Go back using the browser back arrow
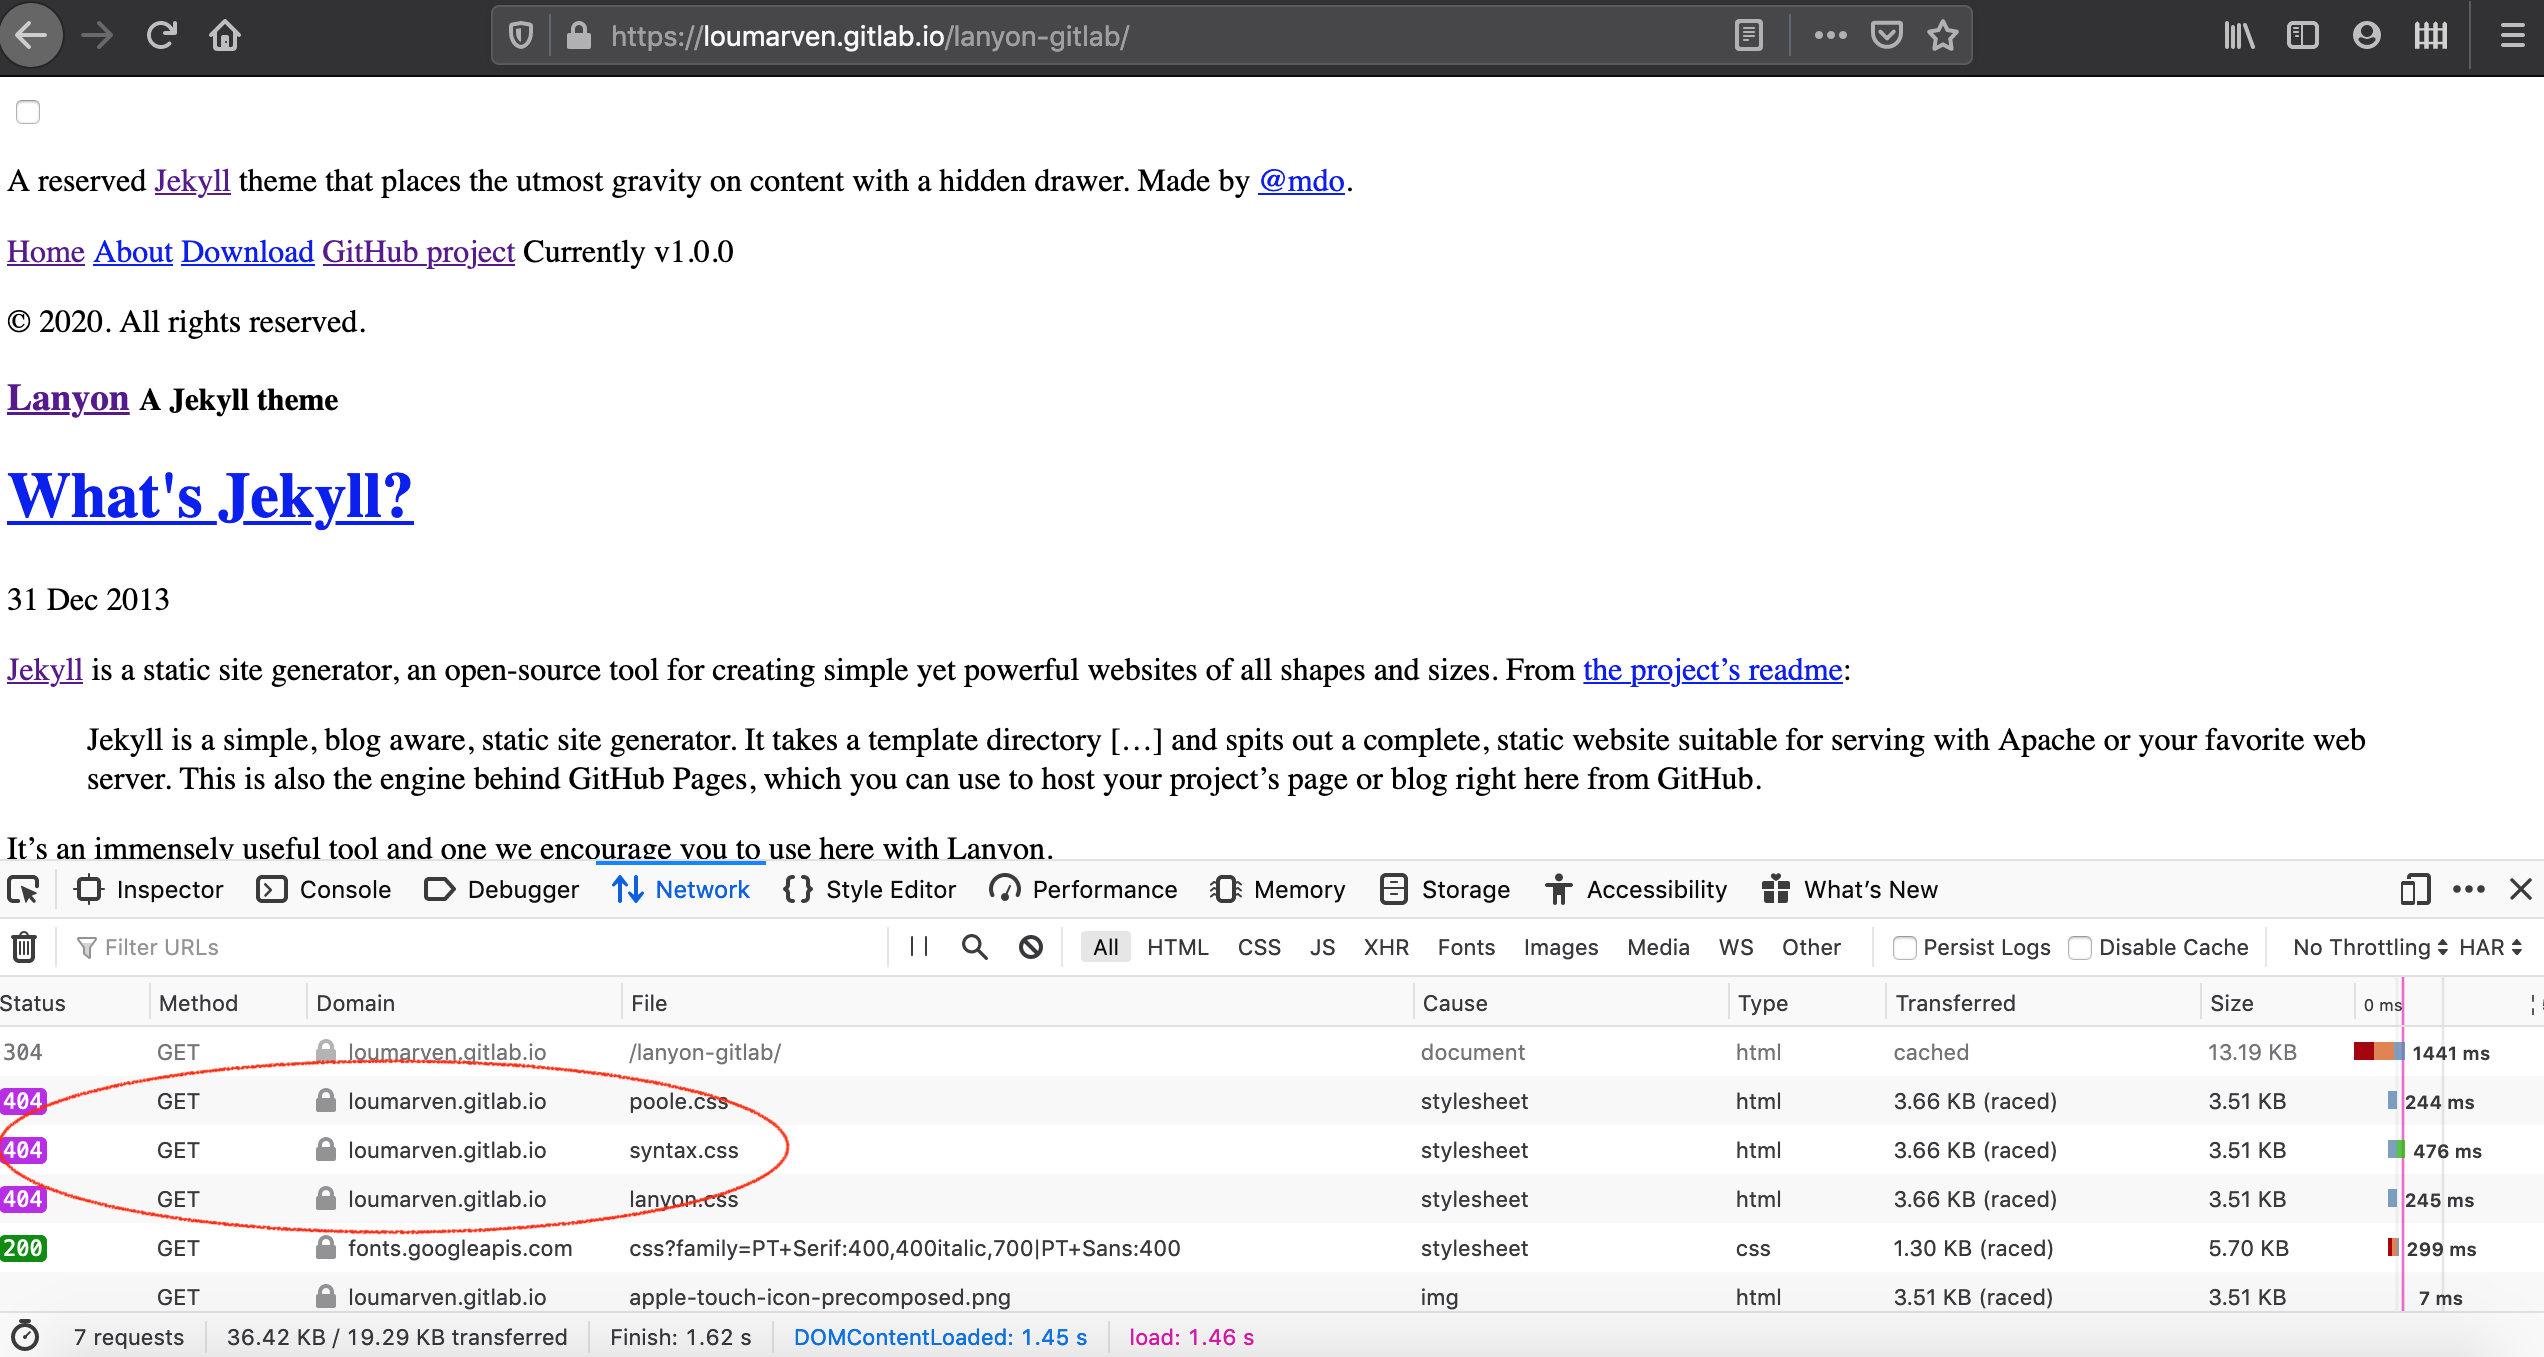Screen dimensions: 2544x1357 coord(31,36)
